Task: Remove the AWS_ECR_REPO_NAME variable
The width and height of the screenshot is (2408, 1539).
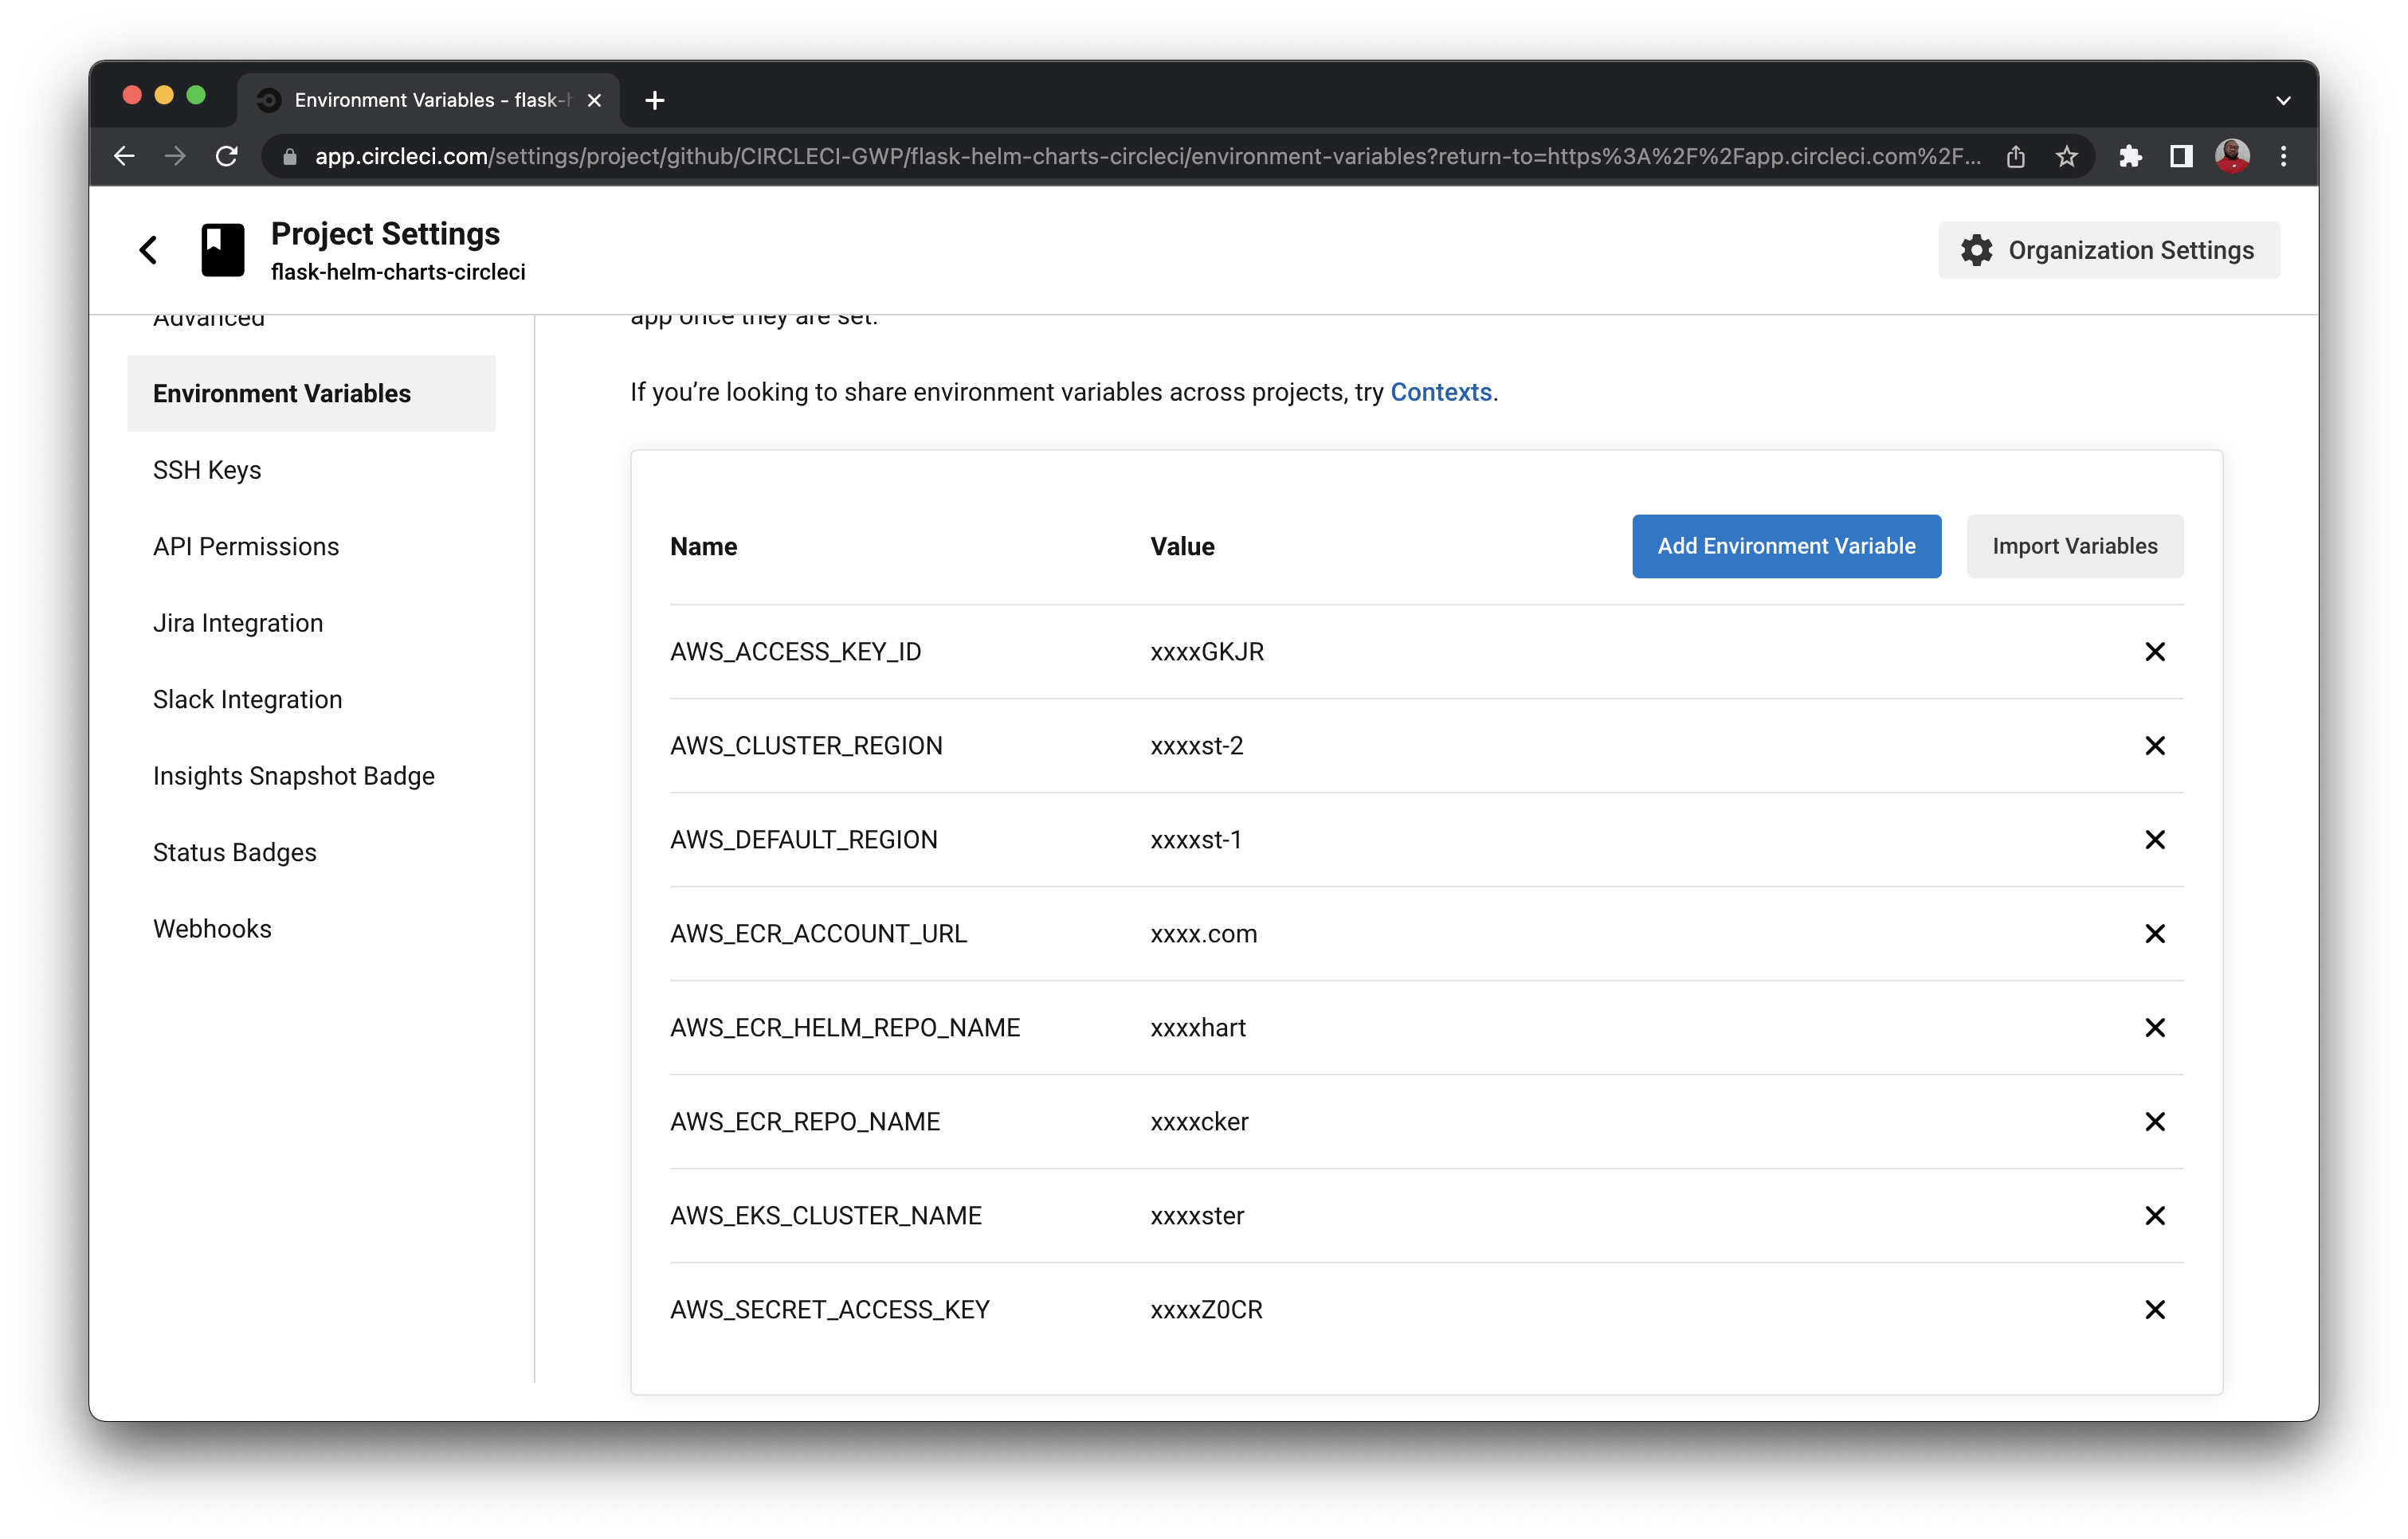Action: coord(2156,1121)
